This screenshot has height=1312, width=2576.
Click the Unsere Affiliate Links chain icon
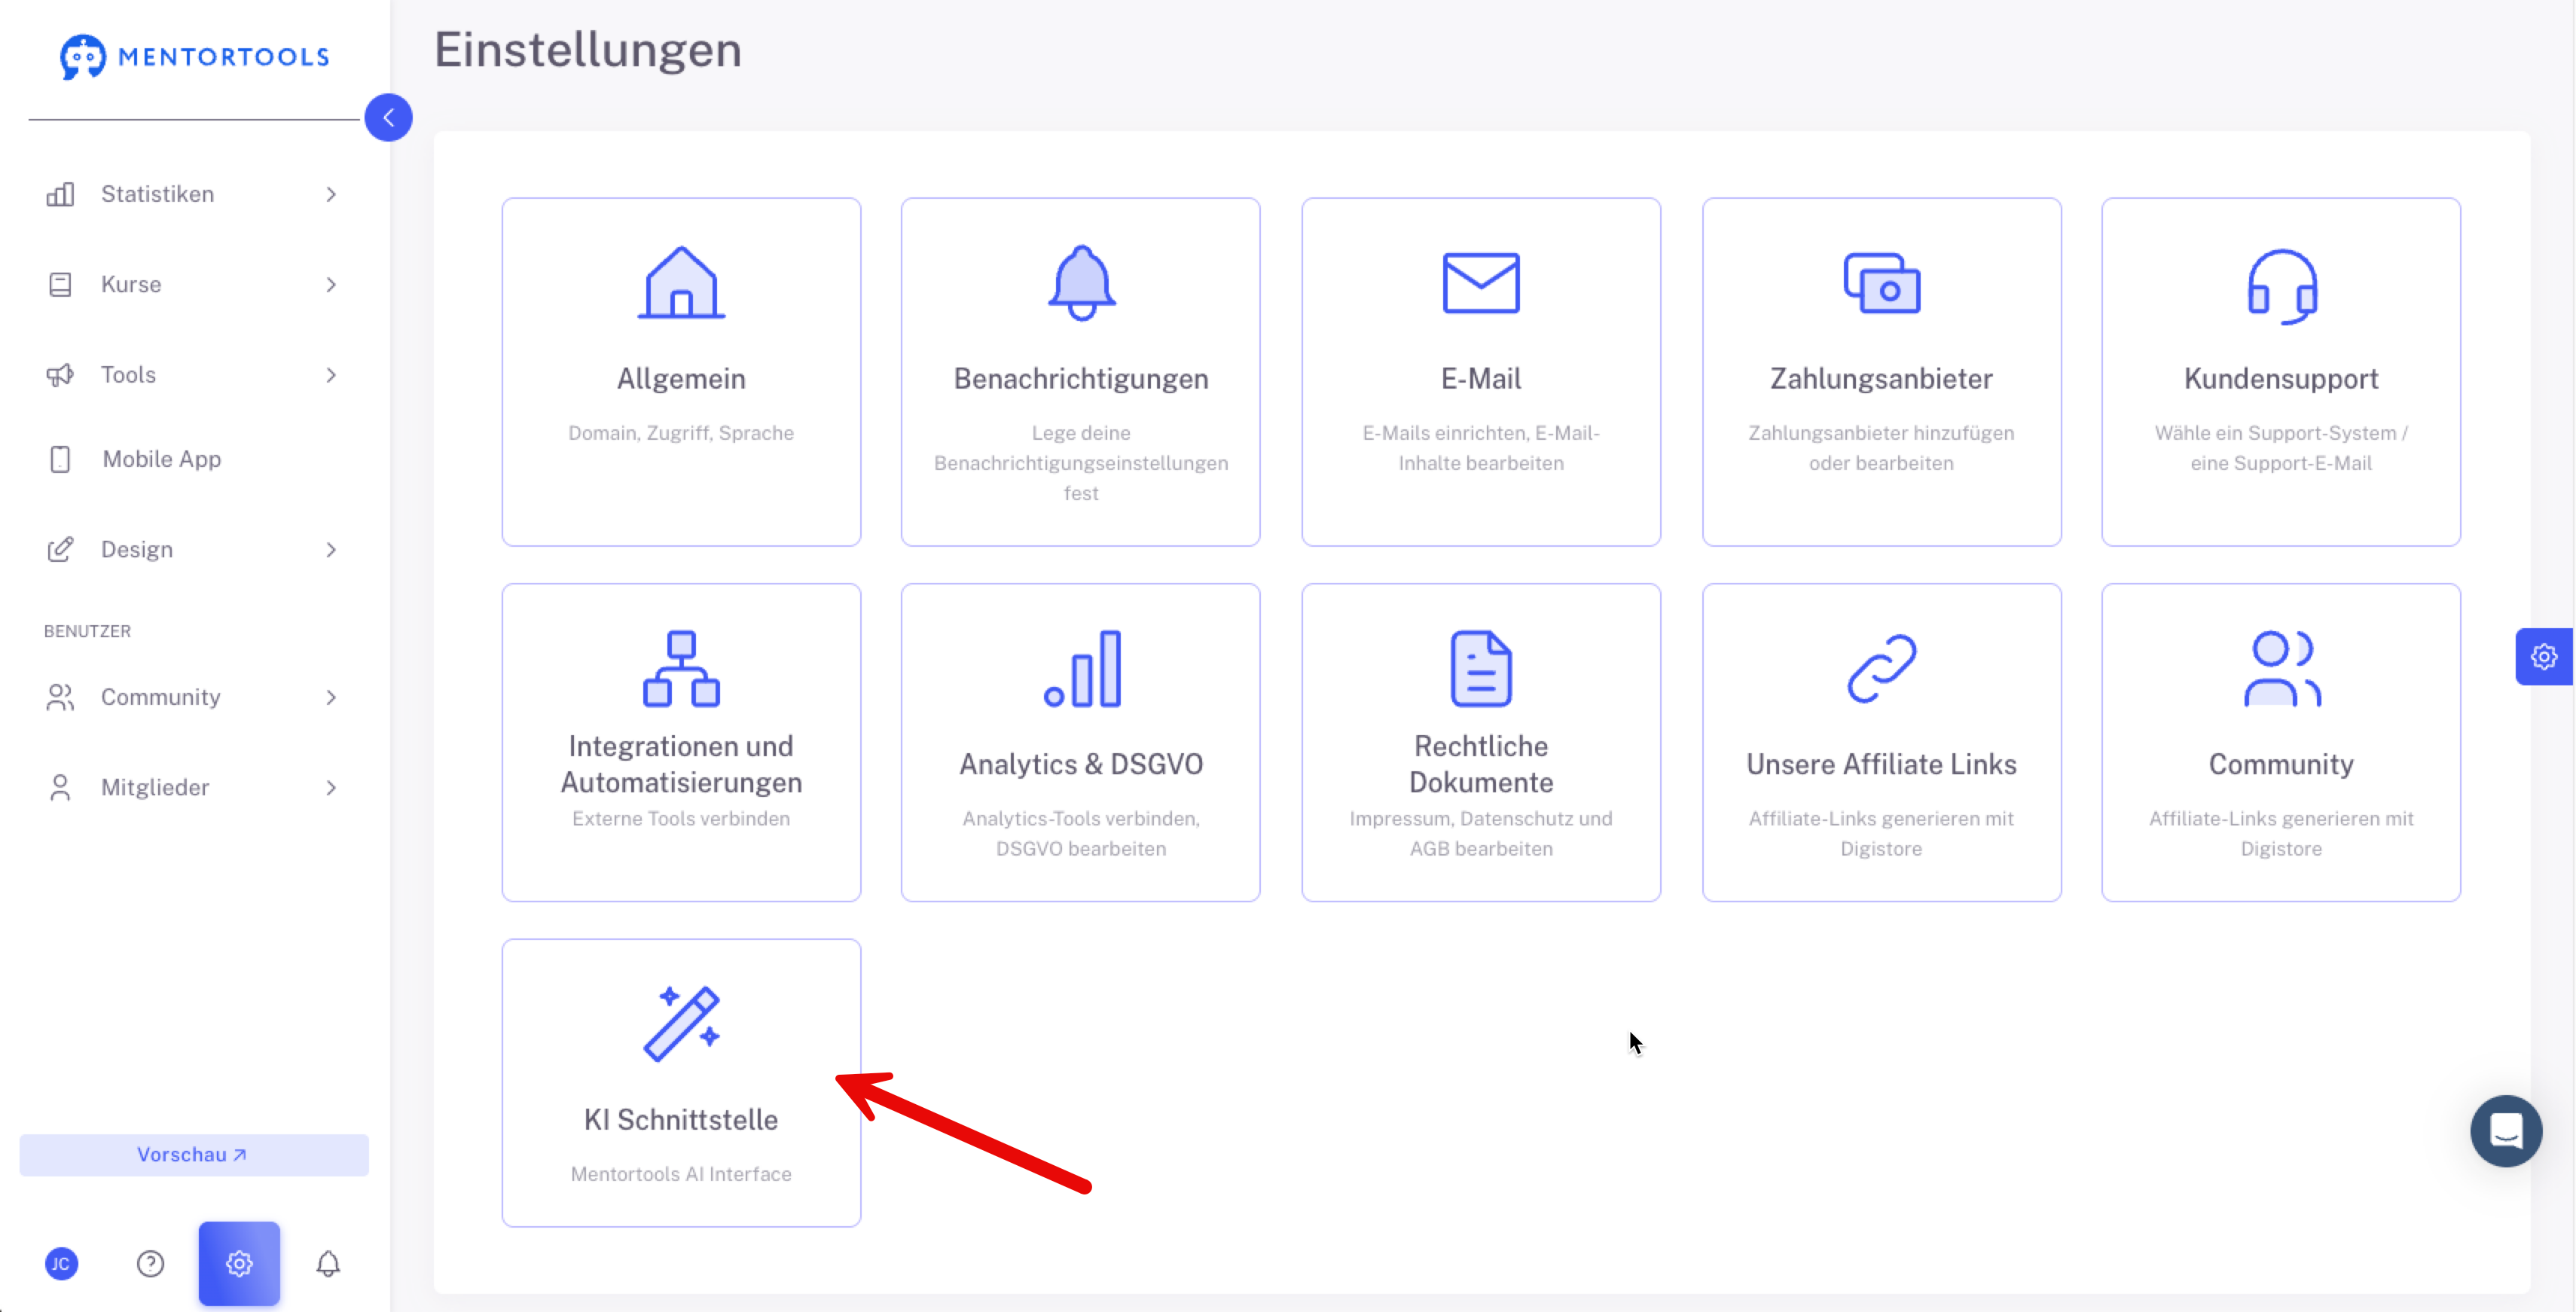click(x=1881, y=668)
